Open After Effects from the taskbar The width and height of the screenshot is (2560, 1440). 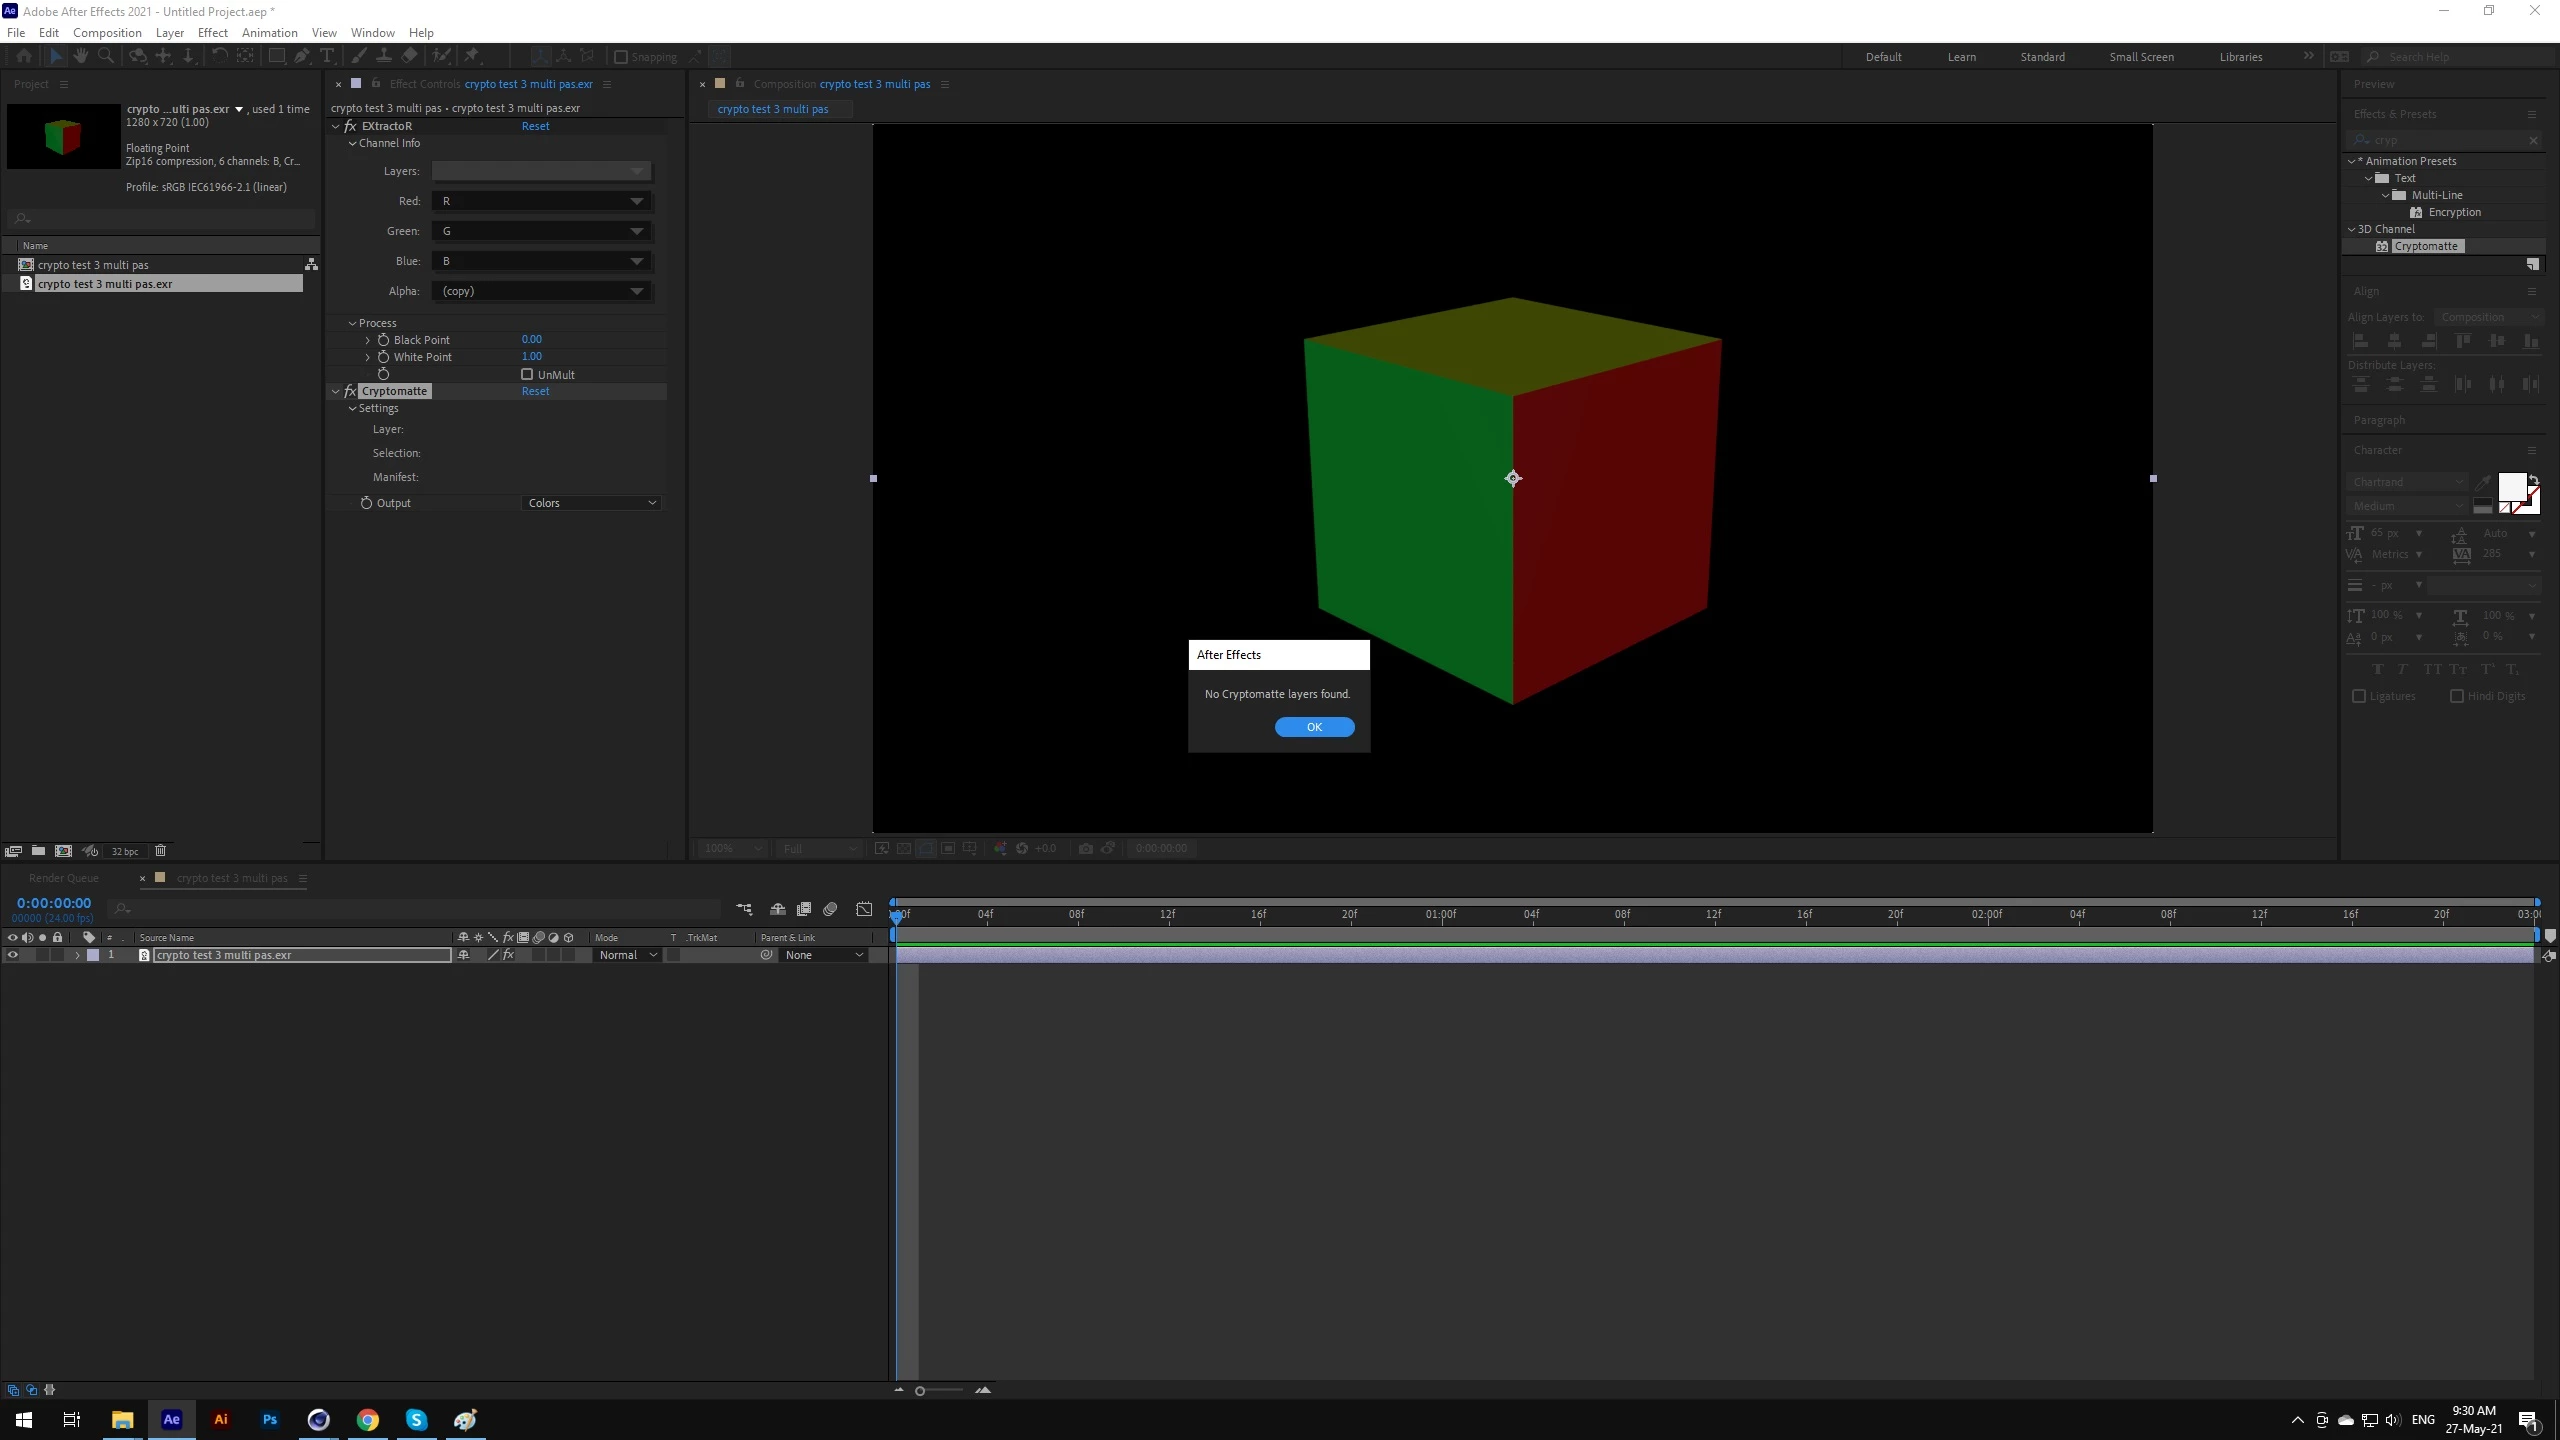tap(171, 1419)
